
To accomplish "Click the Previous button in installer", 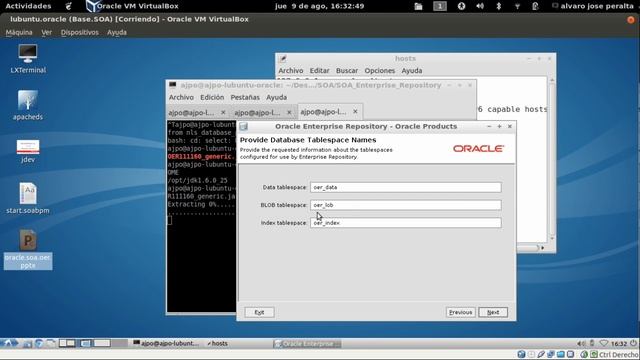I will pos(460,312).
